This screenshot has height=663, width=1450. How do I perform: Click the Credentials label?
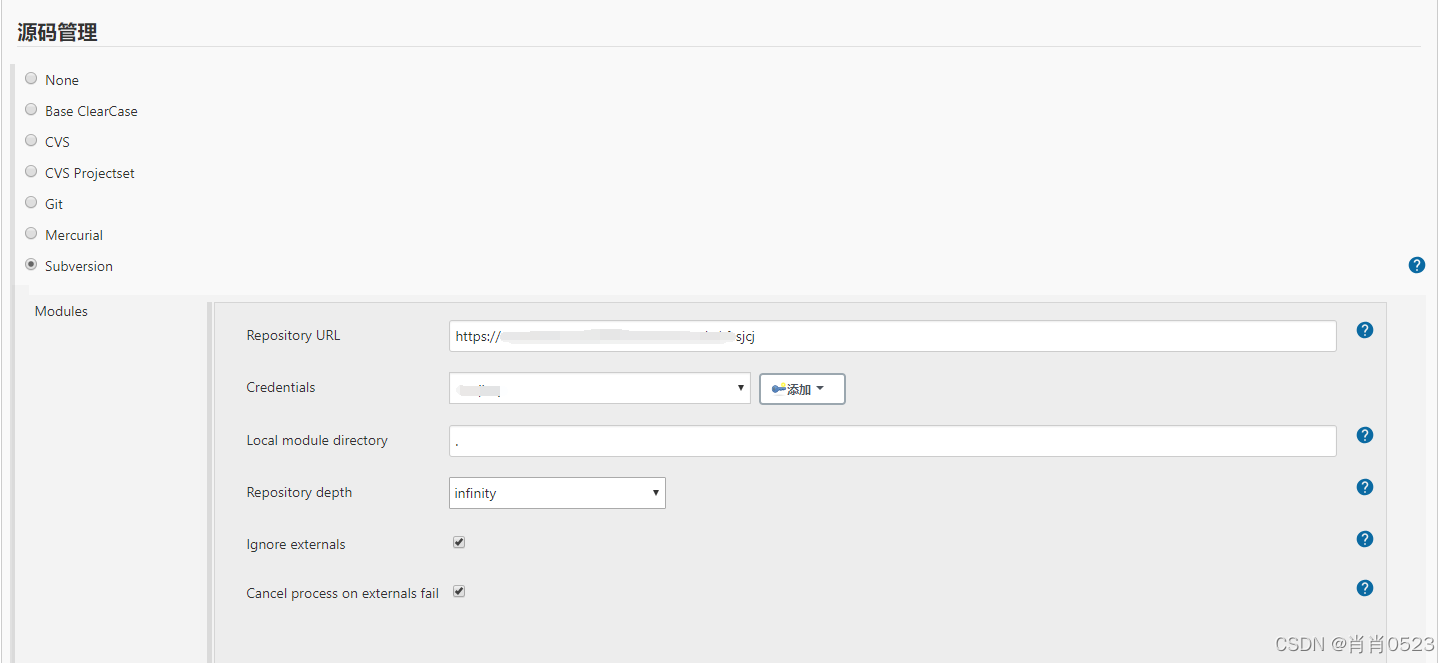point(281,387)
